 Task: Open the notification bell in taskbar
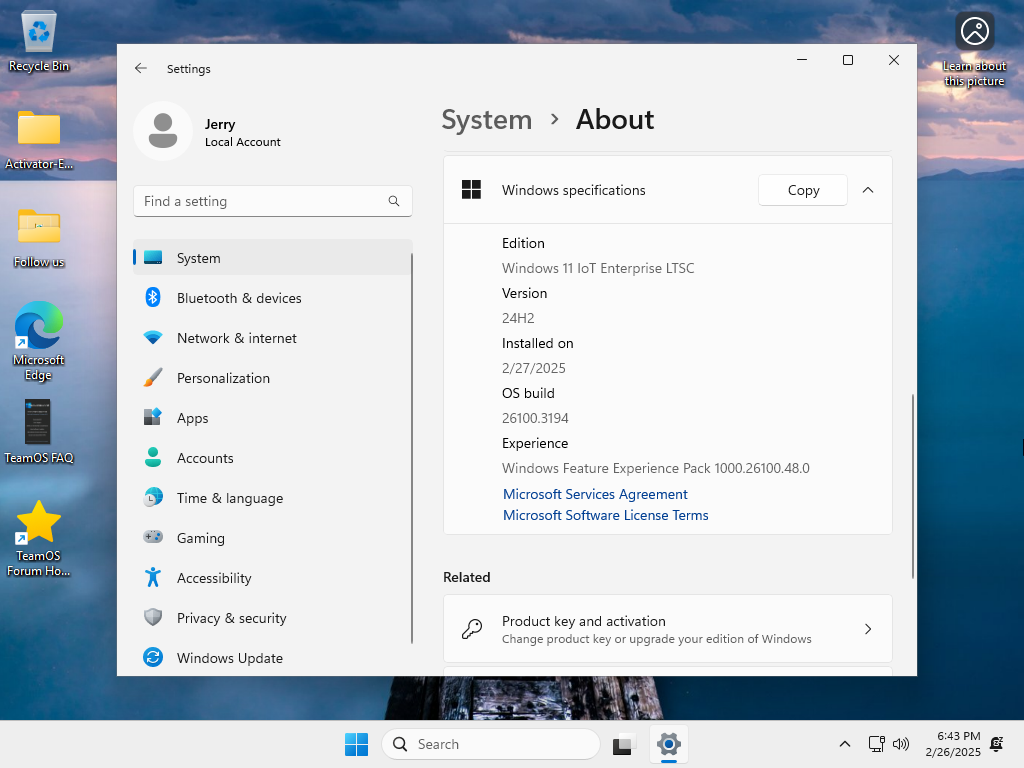[x=997, y=744]
